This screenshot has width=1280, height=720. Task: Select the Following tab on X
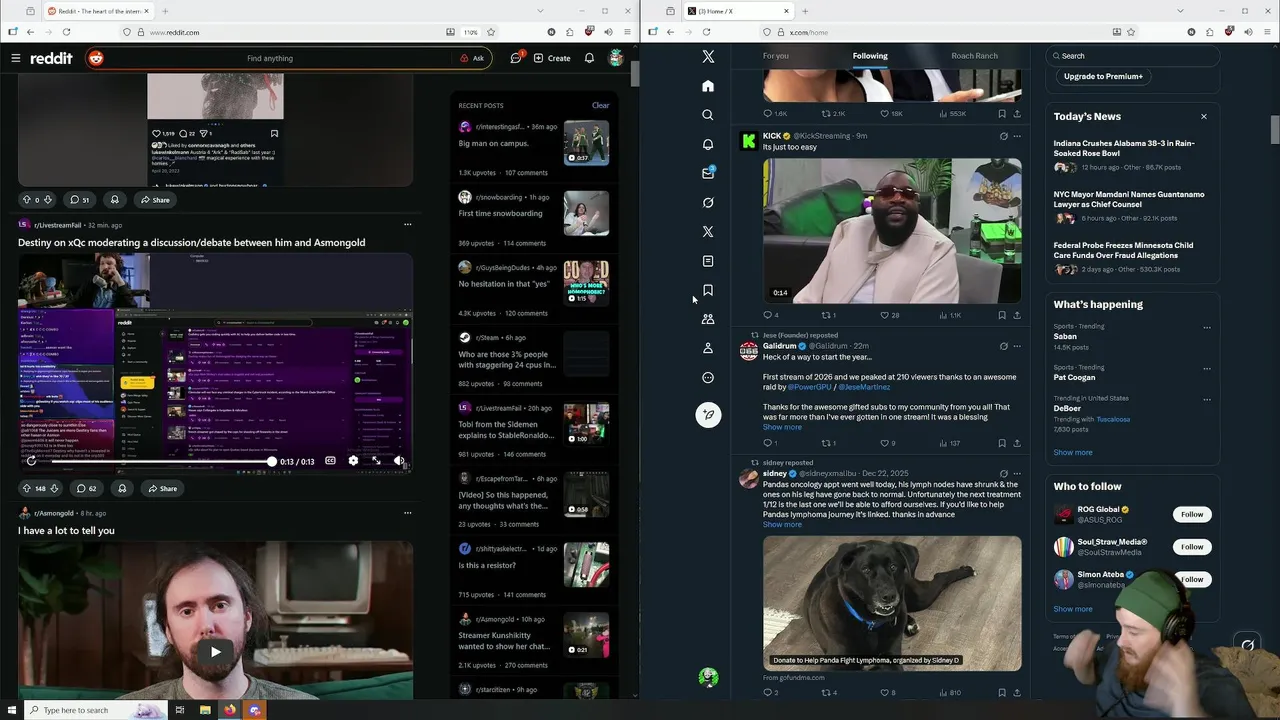pyautogui.click(x=870, y=56)
